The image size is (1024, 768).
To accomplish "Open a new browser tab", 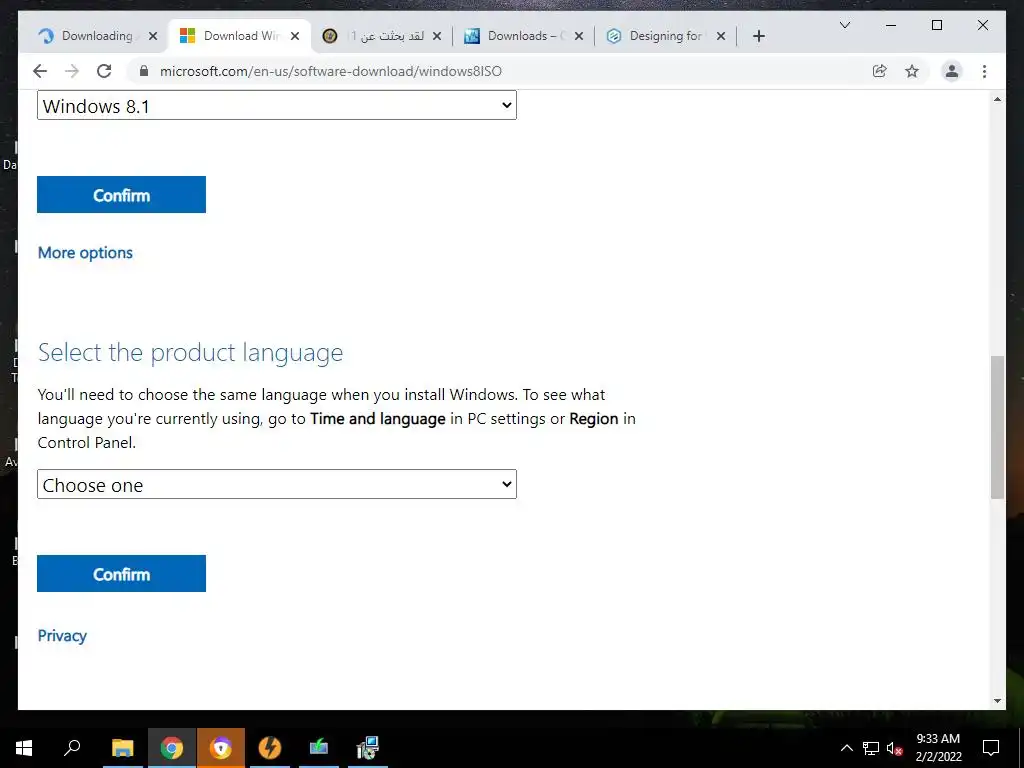I will click(758, 36).
